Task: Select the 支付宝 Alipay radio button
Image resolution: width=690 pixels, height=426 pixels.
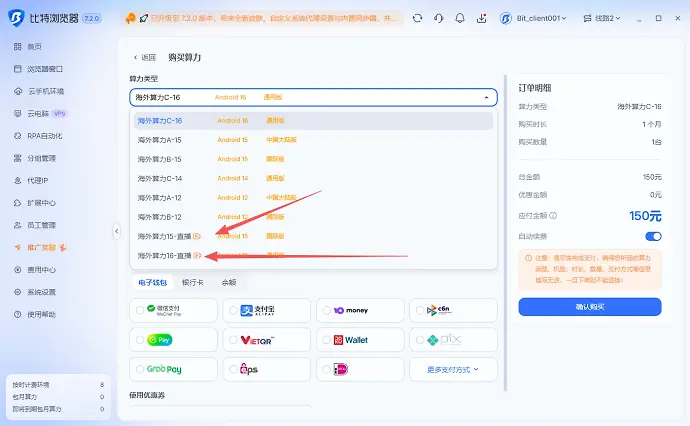Action: point(233,310)
